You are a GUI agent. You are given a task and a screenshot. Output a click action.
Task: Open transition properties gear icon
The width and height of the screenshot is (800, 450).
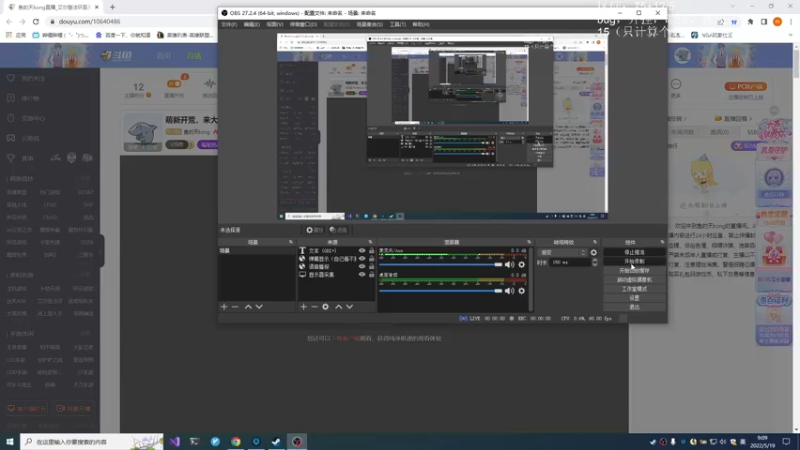click(593, 253)
